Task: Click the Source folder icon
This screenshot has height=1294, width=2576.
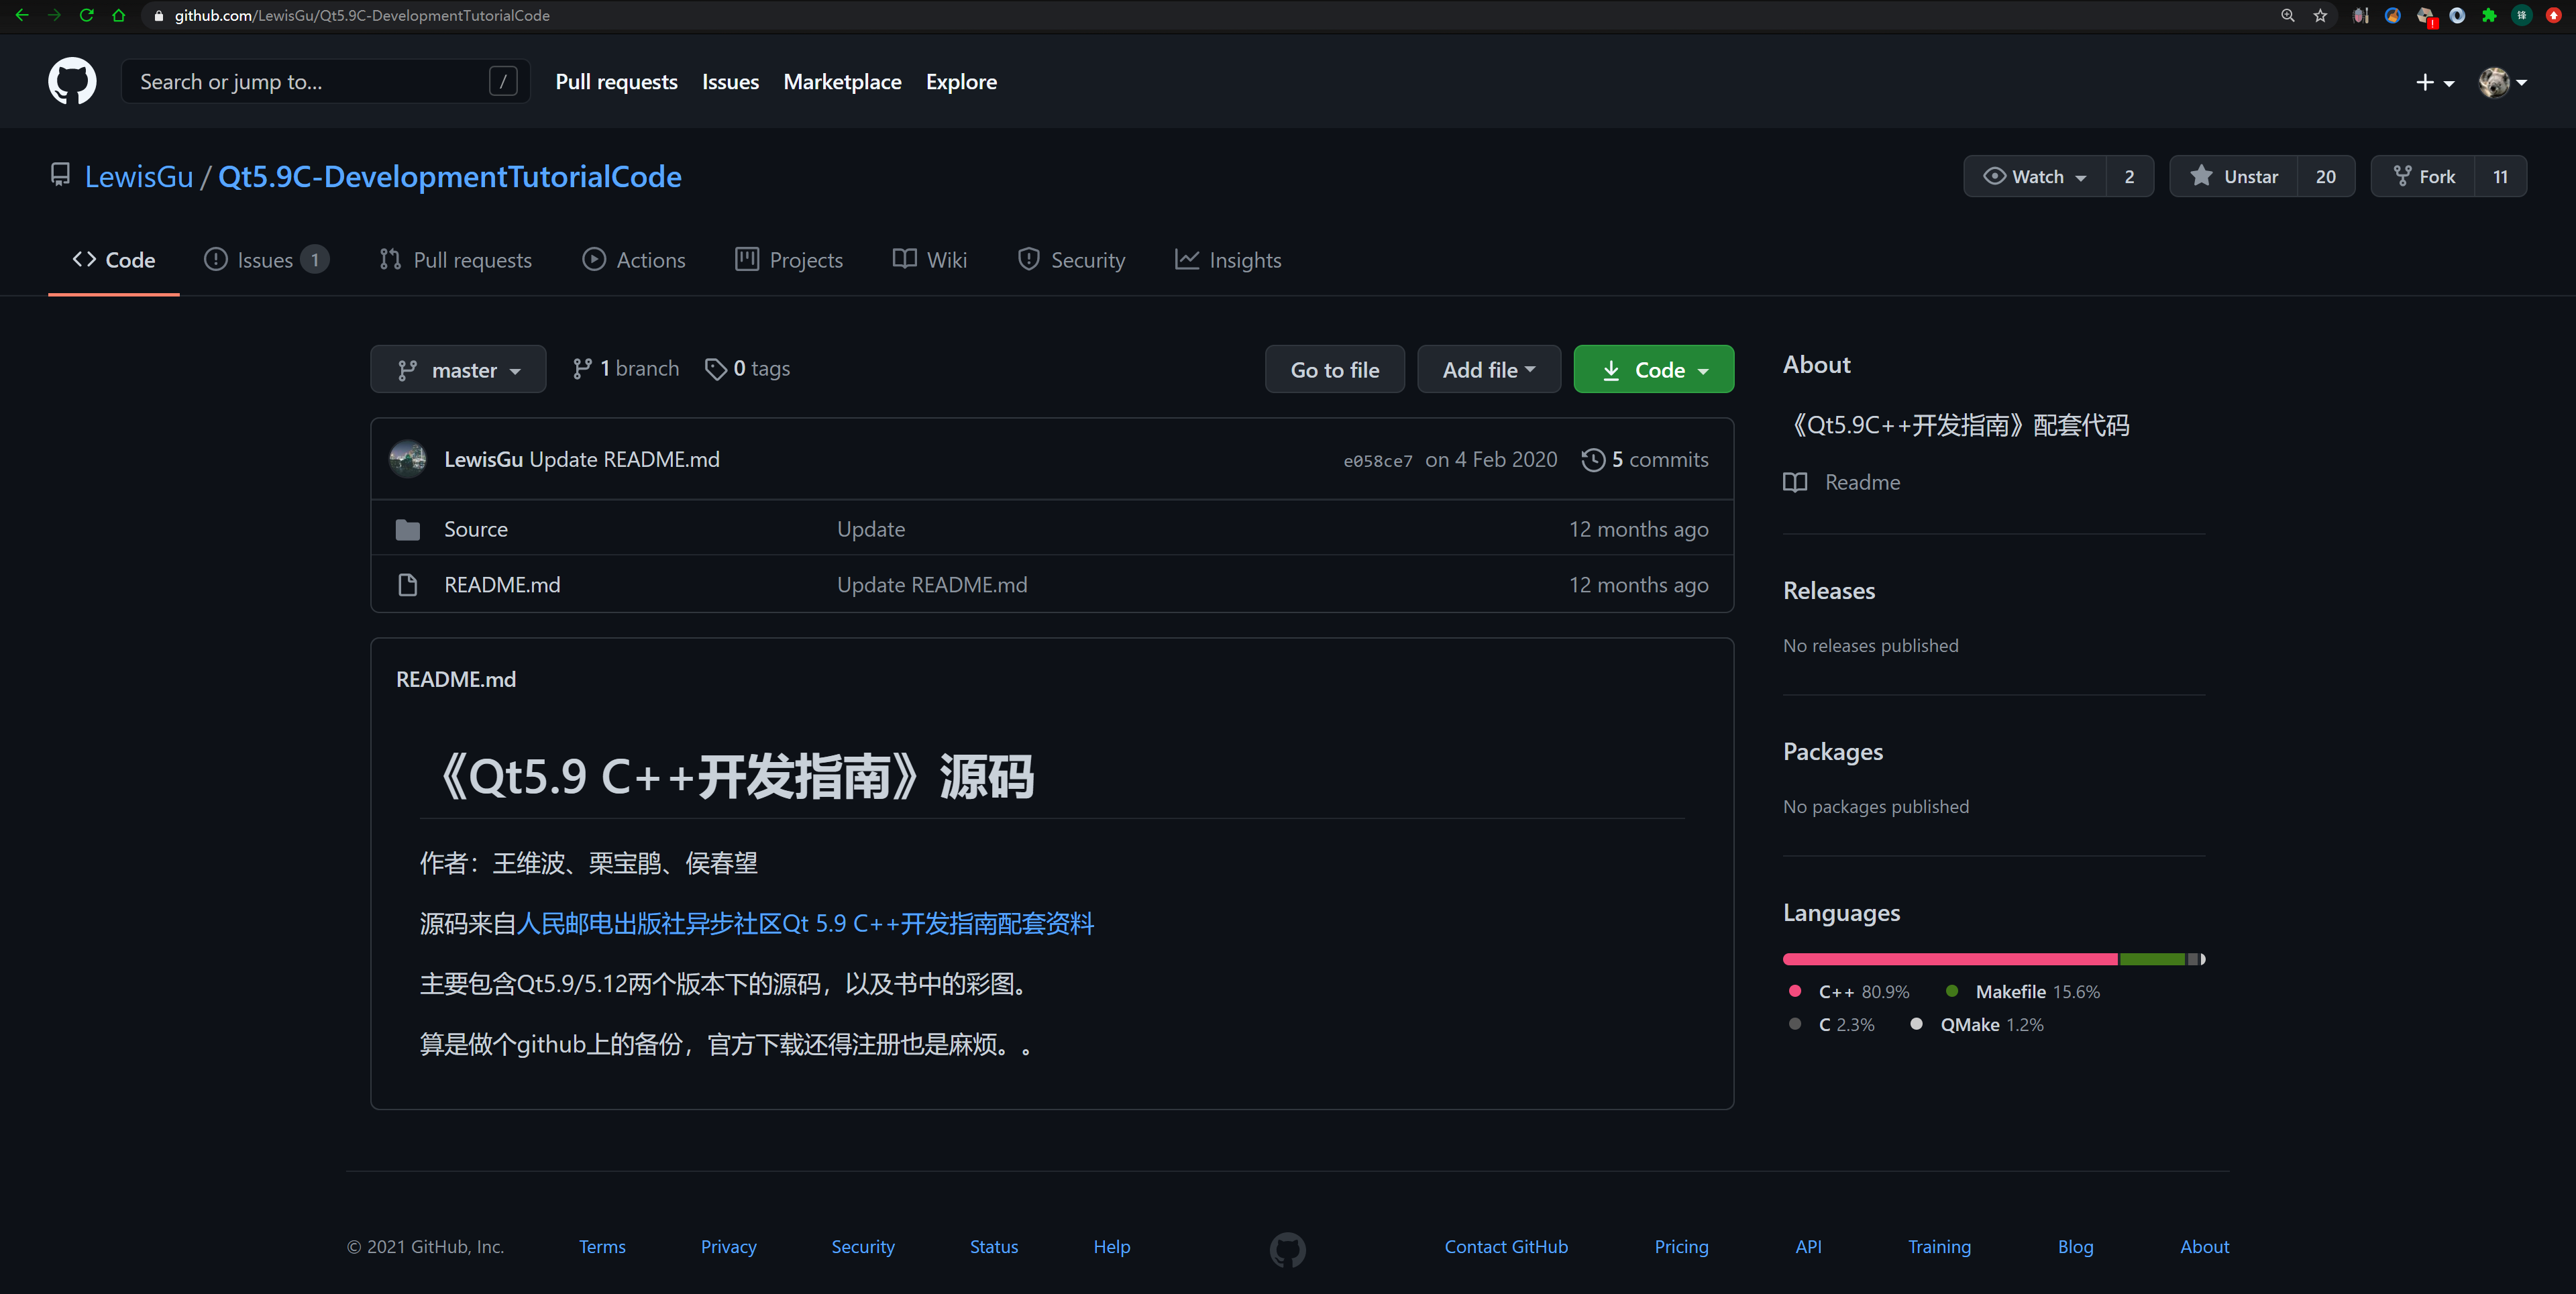Action: 407,529
